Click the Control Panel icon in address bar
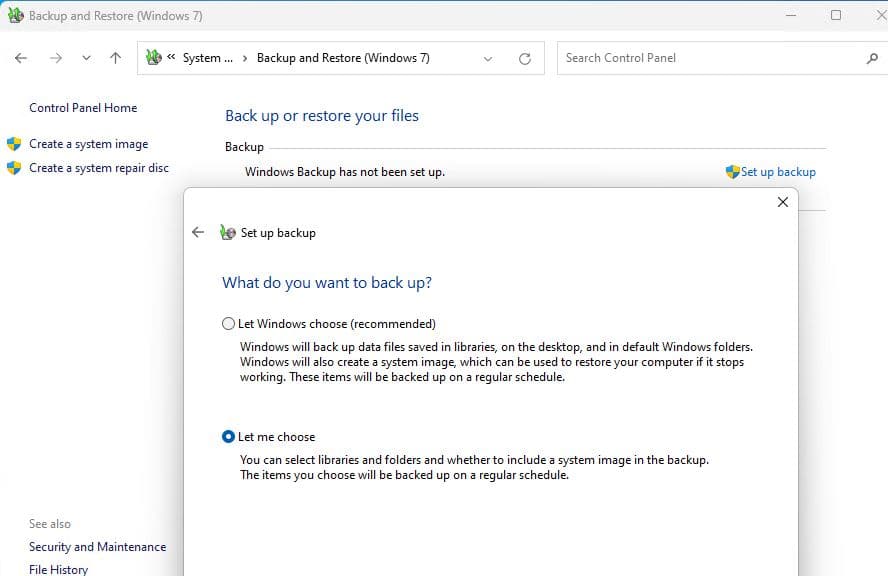 tap(153, 58)
